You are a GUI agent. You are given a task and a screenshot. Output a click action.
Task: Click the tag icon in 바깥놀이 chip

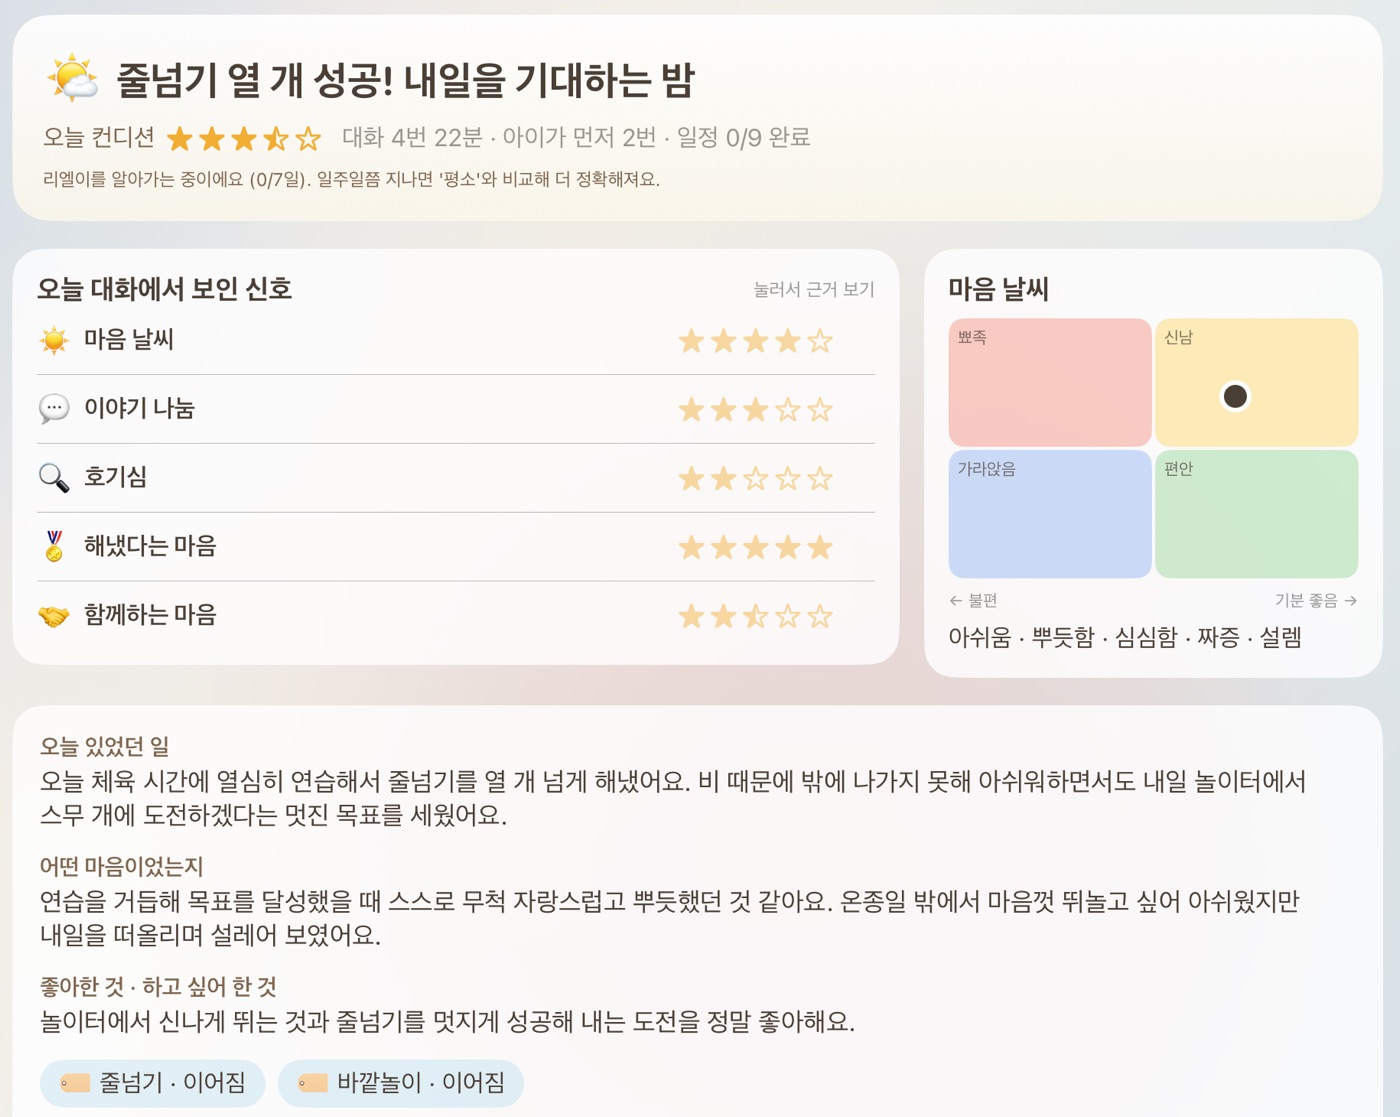(x=313, y=1083)
